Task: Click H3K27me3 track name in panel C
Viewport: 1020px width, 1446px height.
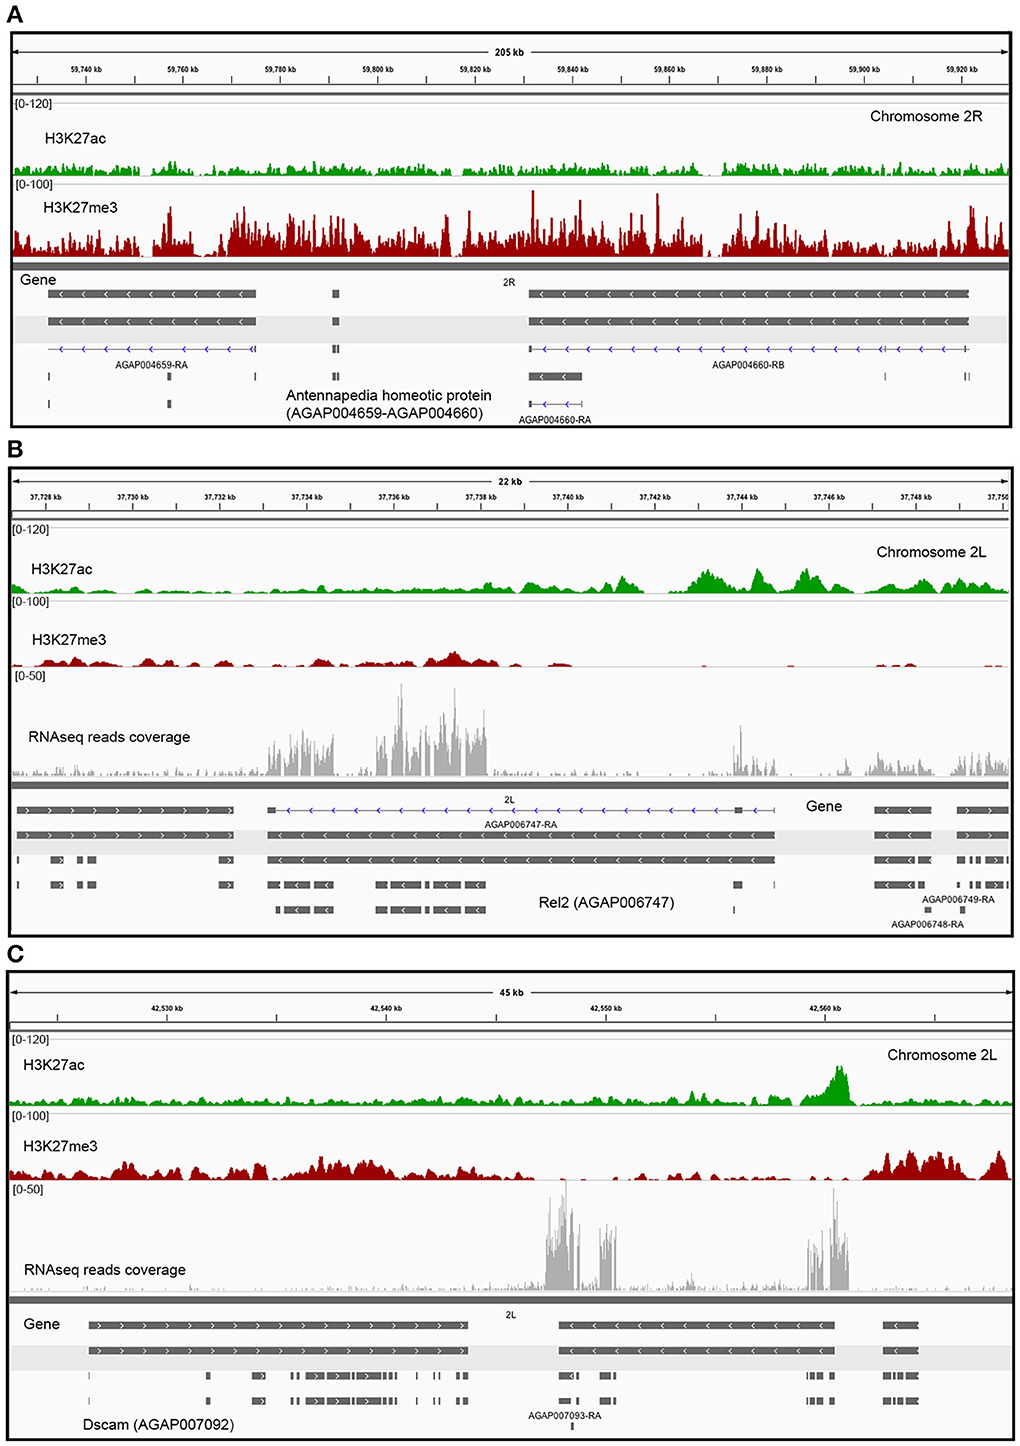Action: pos(60,1146)
